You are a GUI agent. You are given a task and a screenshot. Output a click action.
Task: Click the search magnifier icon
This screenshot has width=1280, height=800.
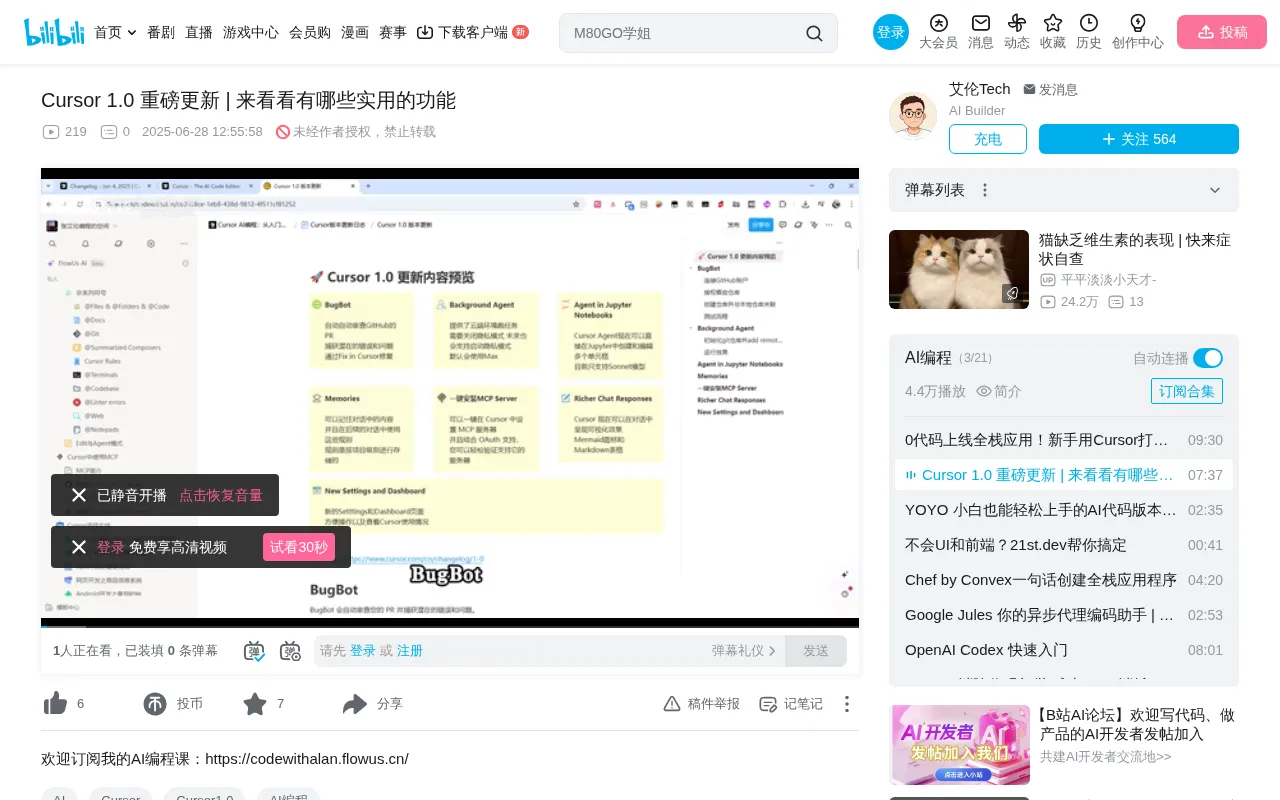[815, 33]
